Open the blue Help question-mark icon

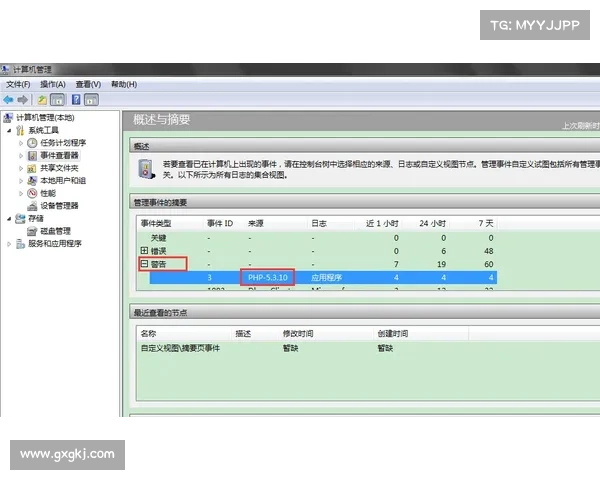click(76, 100)
